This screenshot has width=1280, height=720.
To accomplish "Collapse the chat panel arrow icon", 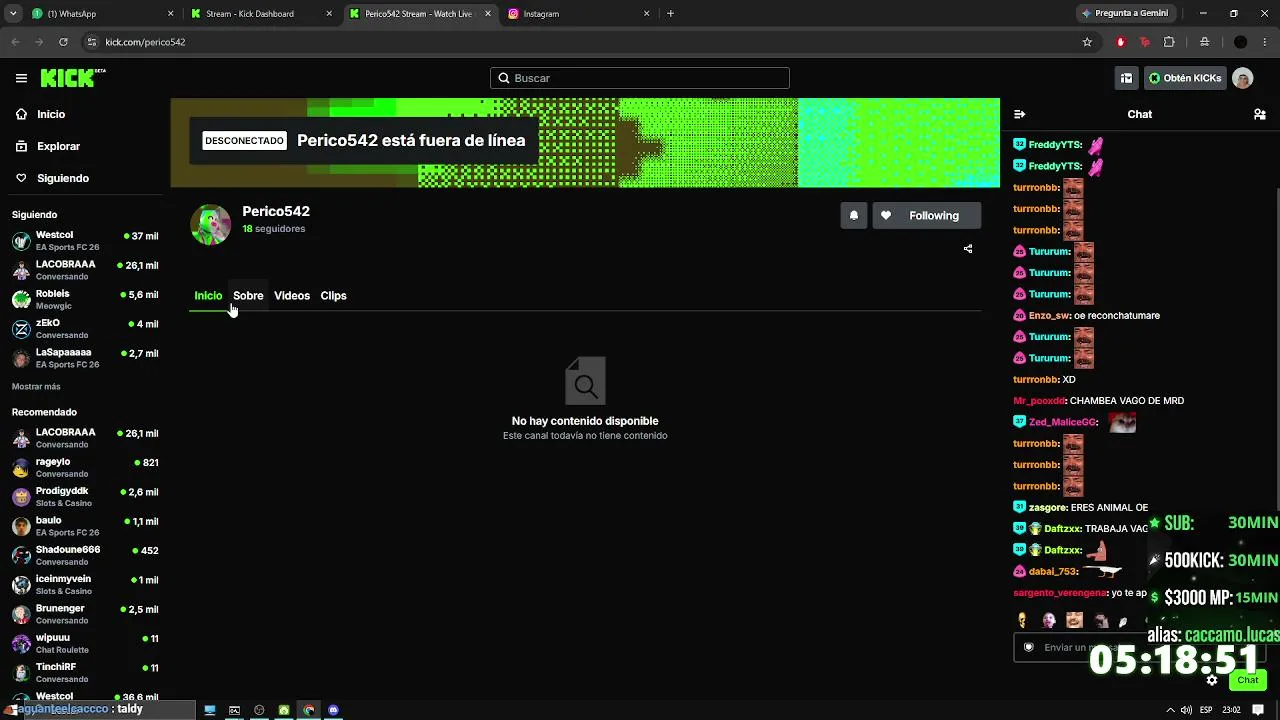I will tap(1019, 114).
